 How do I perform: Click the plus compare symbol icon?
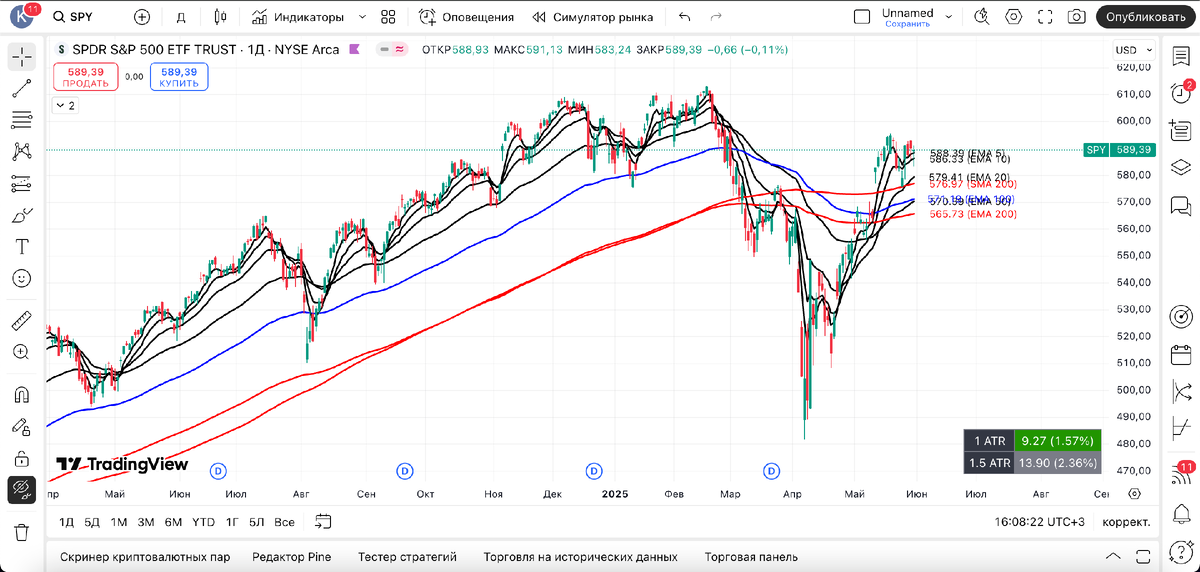pyautogui.click(x=142, y=17)
